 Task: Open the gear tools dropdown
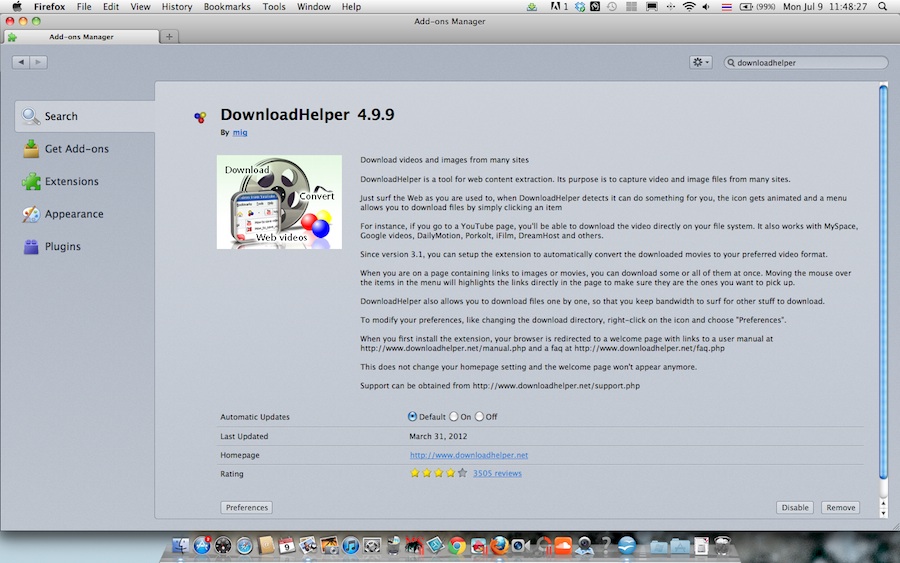tap(701, 62)
